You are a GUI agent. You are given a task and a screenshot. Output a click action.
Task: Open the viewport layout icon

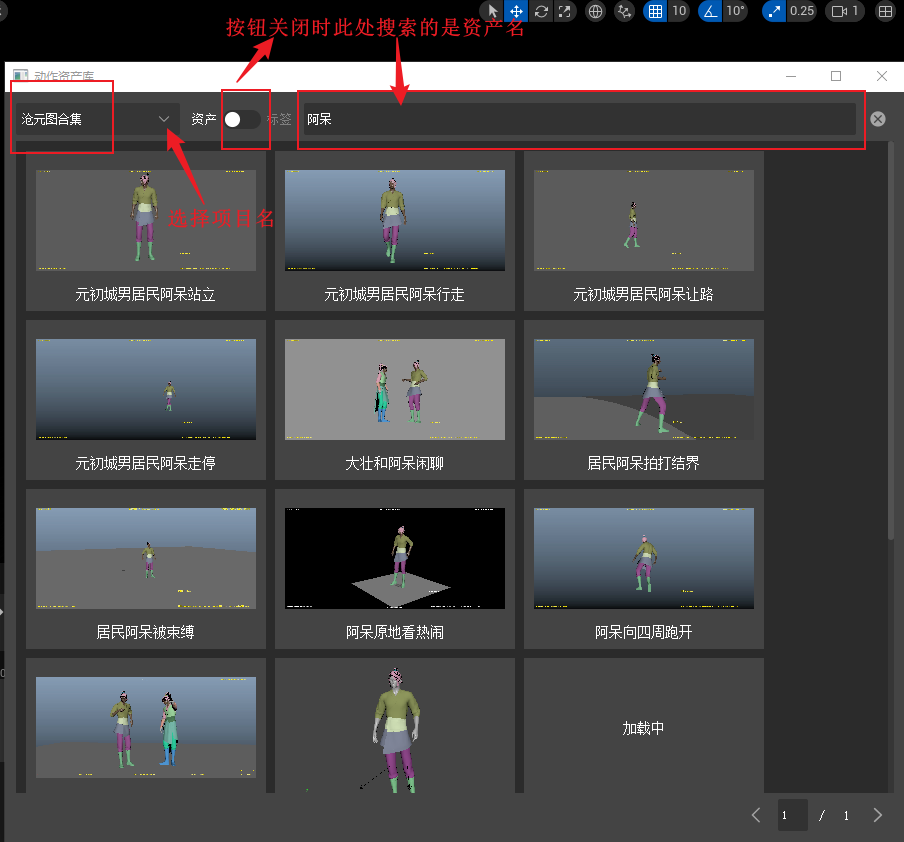[x=885, y=11]
